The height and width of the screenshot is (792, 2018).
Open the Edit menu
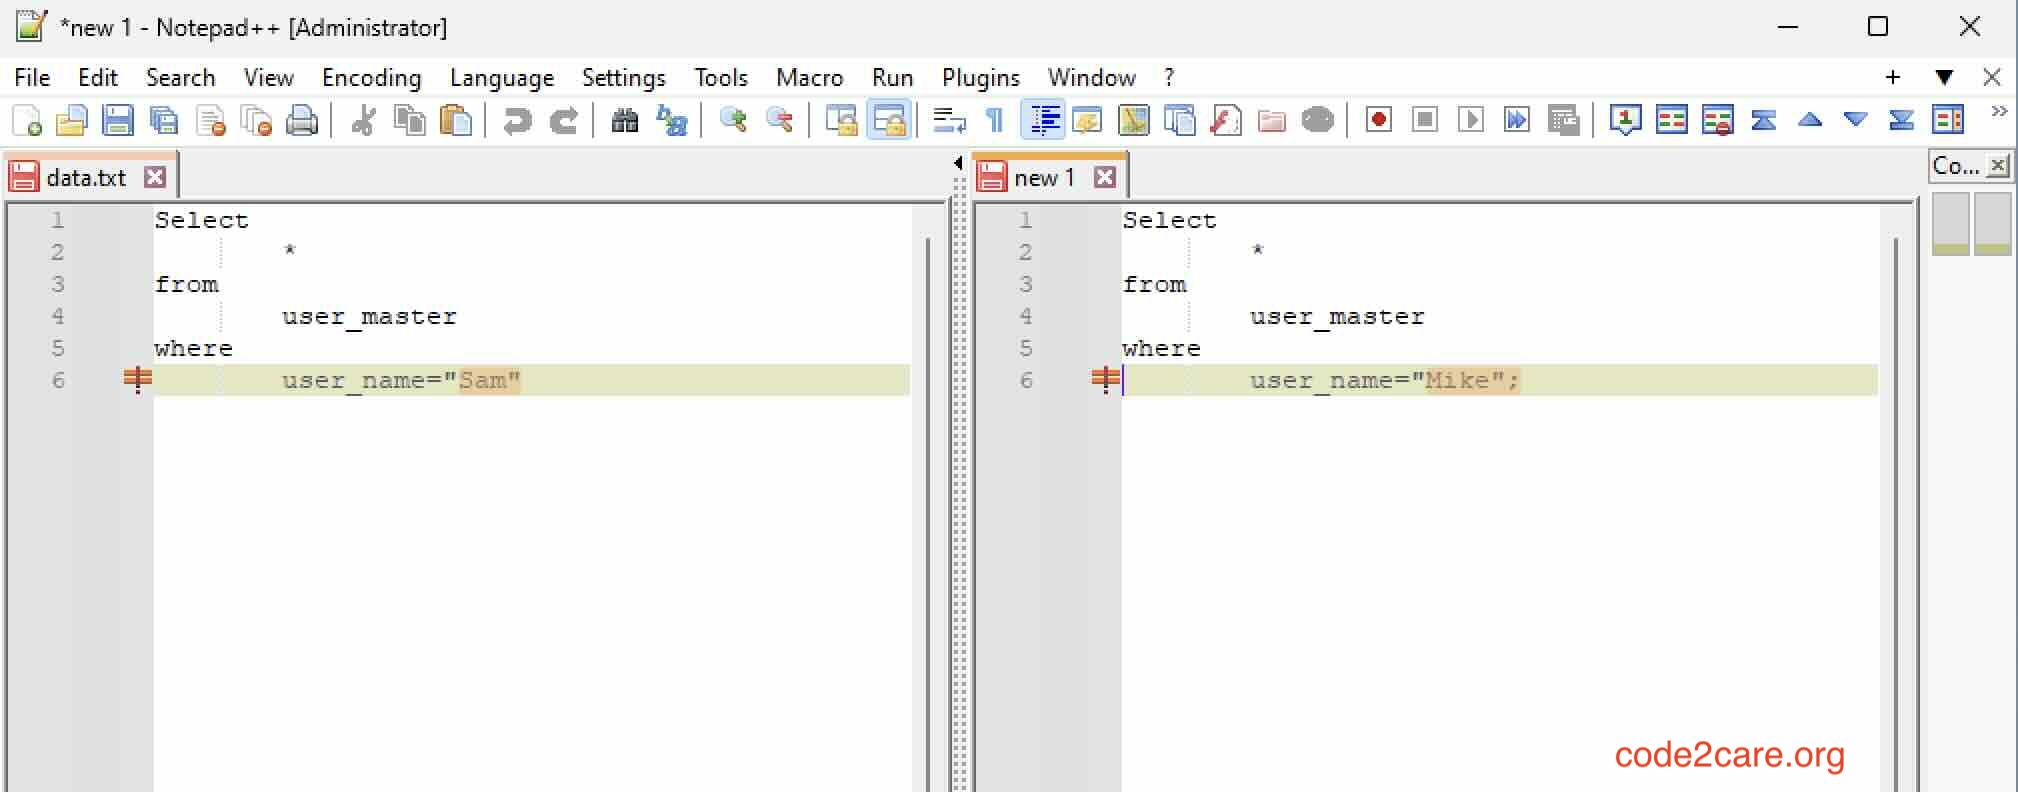97,77
